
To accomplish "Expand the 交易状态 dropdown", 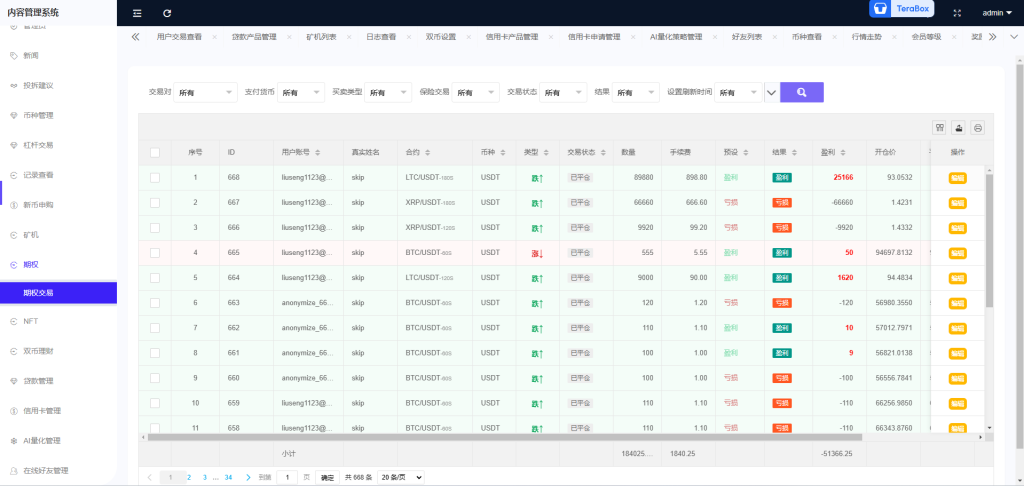I will coord(563,92).
